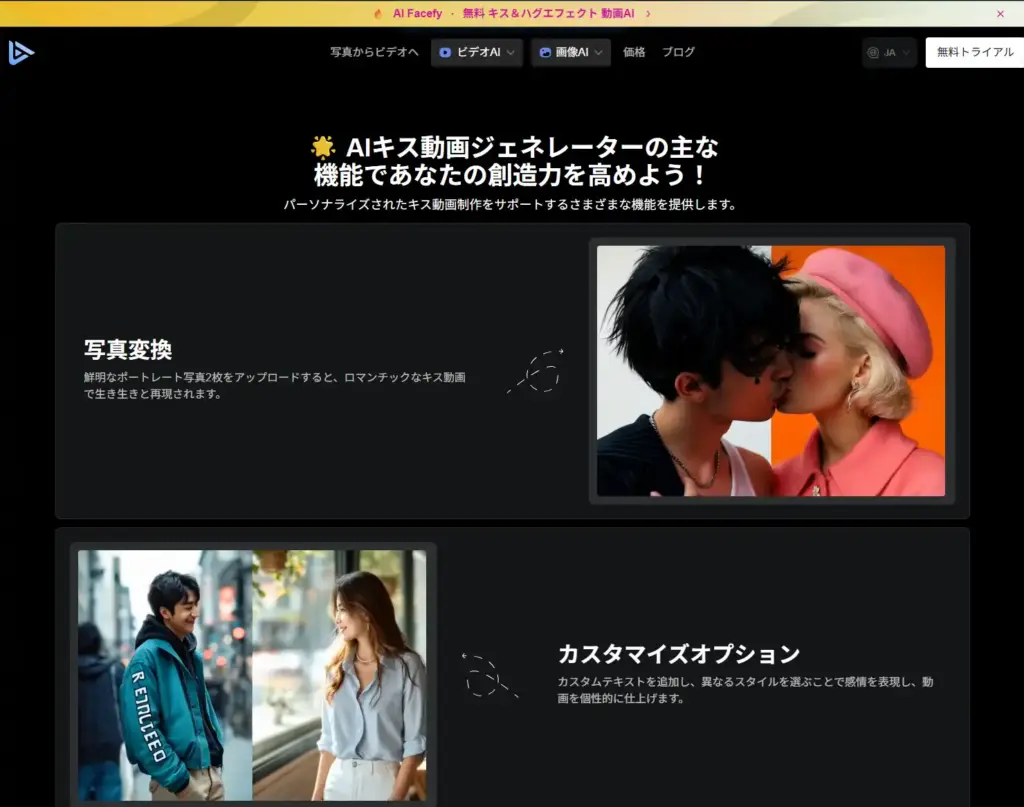Click the flame icon in the banner
1024x807 pixels.
click(x=378, y=14)
